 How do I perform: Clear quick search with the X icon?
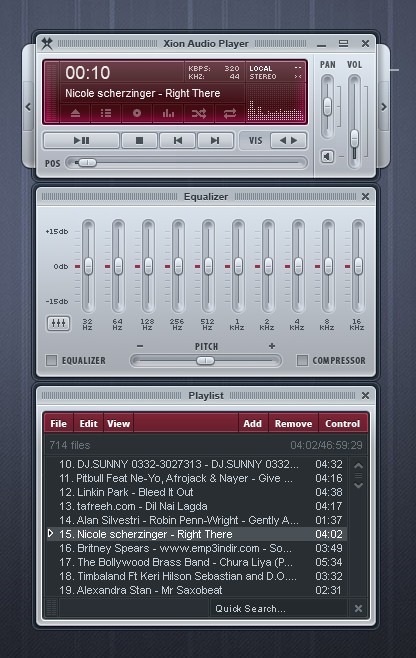[x=358, y=608]
